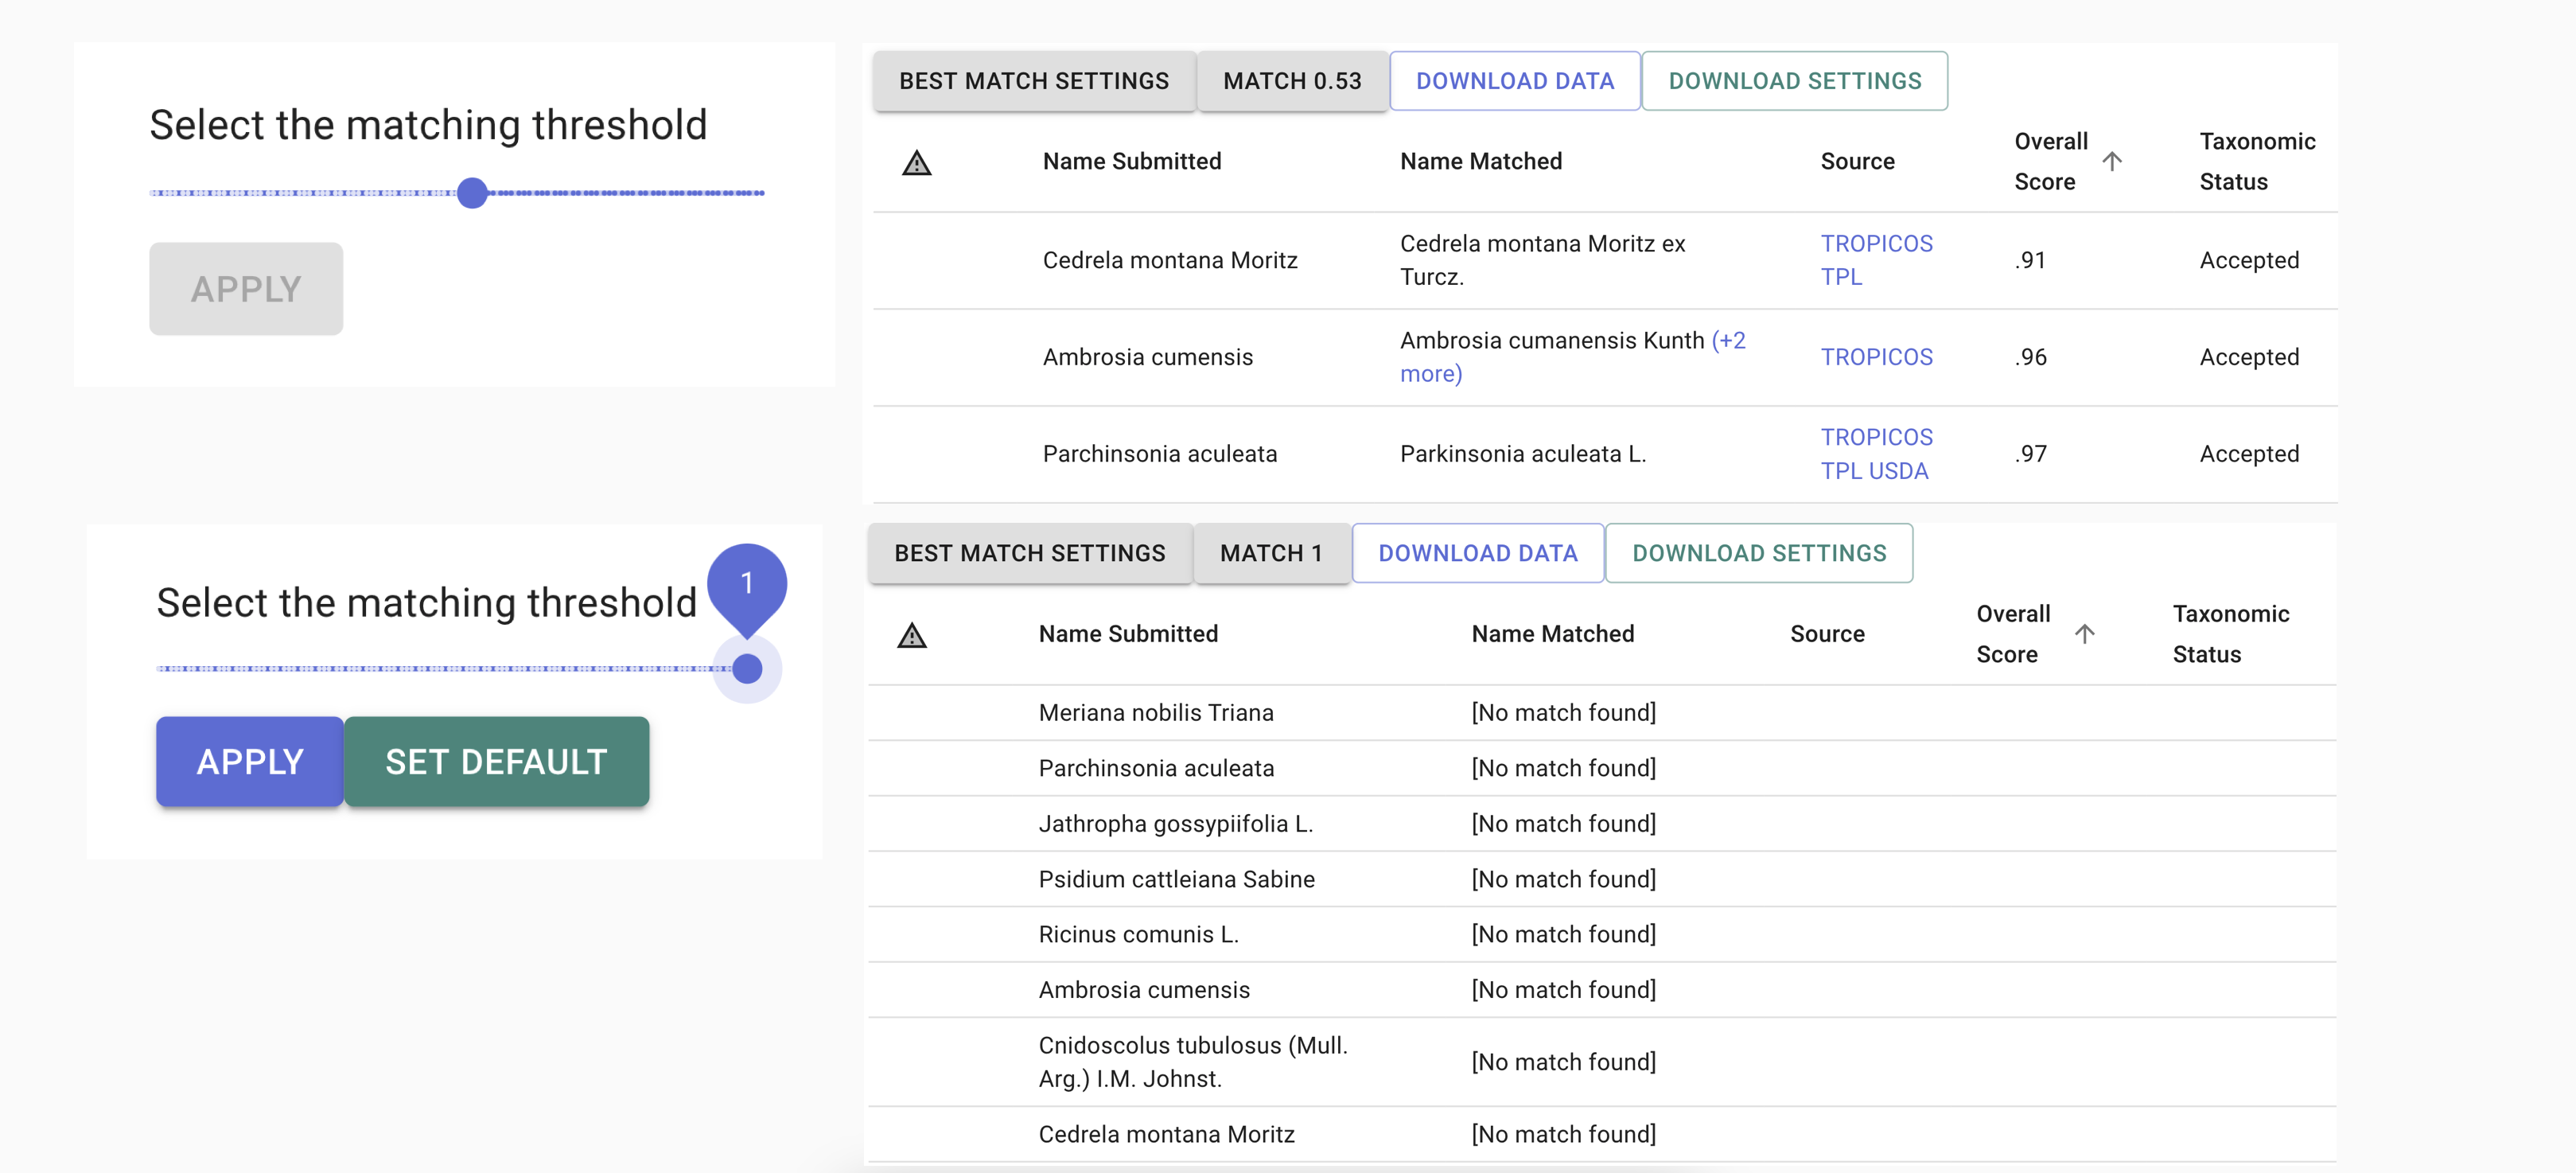This screenshot has height=1173, width=2576.
Task: Click upper Download Data button
Action: [1514, 81]
